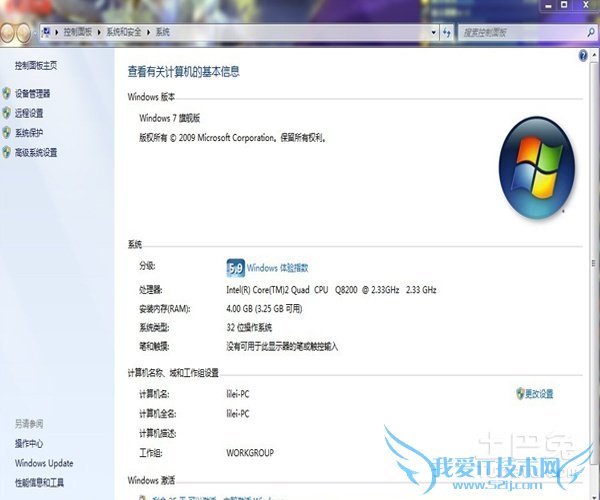
Task: Click the shield icon next to 设备管理器
Action: pos(7,93)
